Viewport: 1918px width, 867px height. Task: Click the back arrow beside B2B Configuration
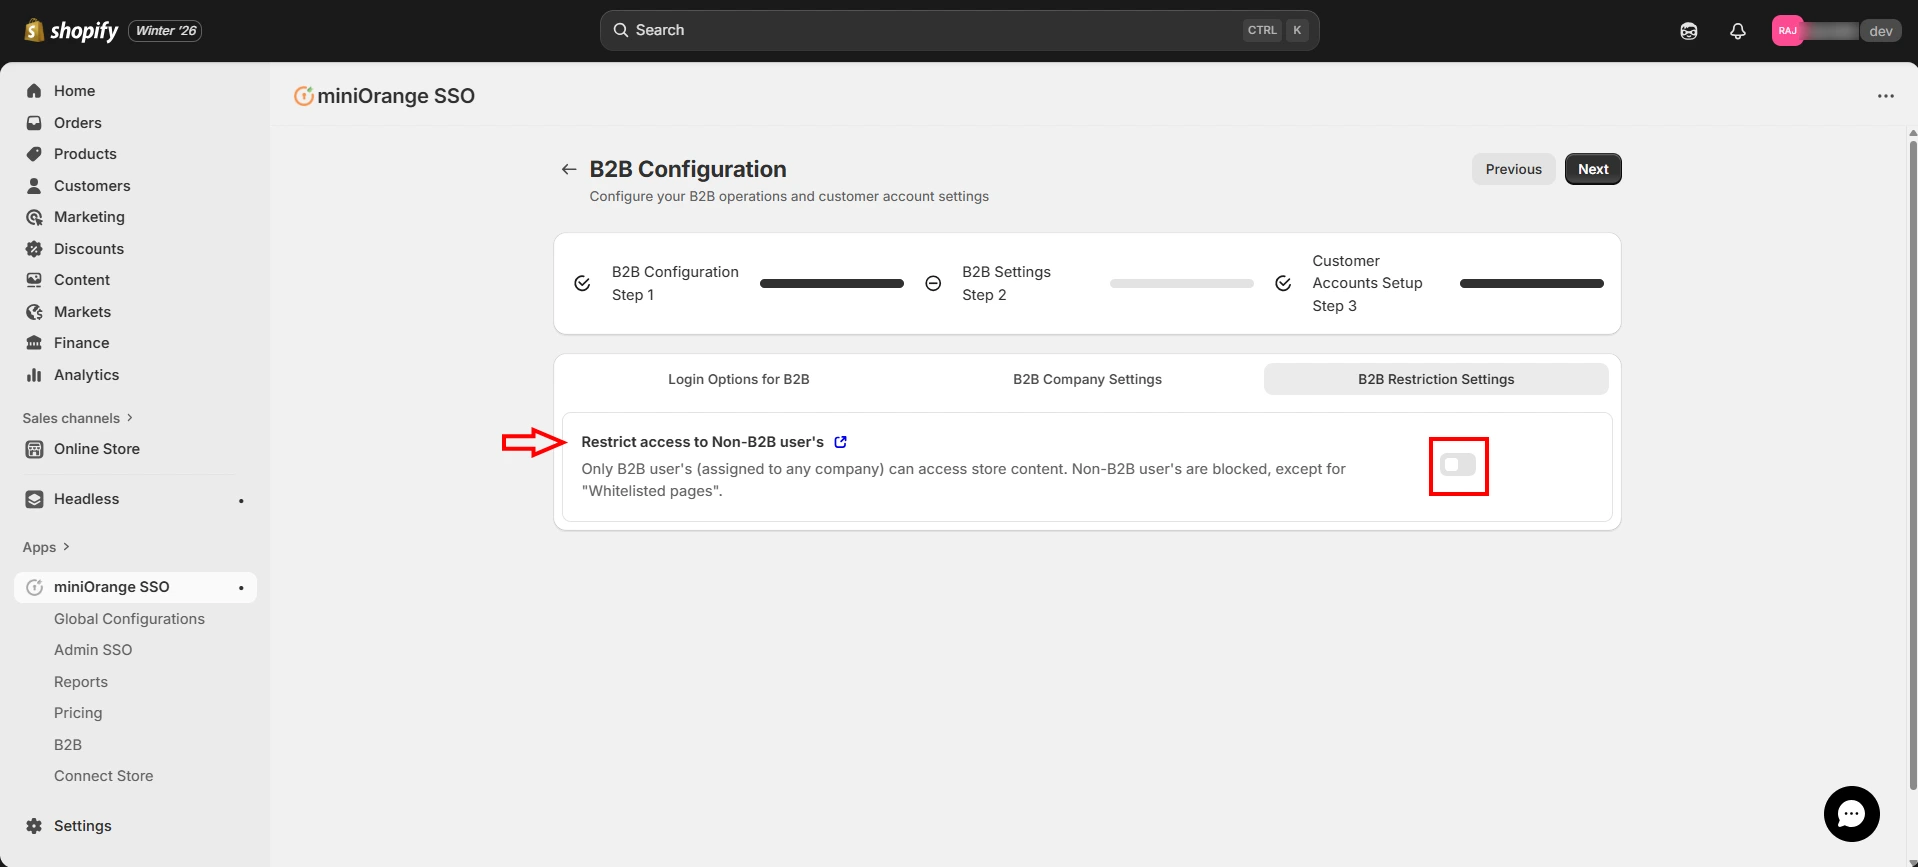coord(569,169)
